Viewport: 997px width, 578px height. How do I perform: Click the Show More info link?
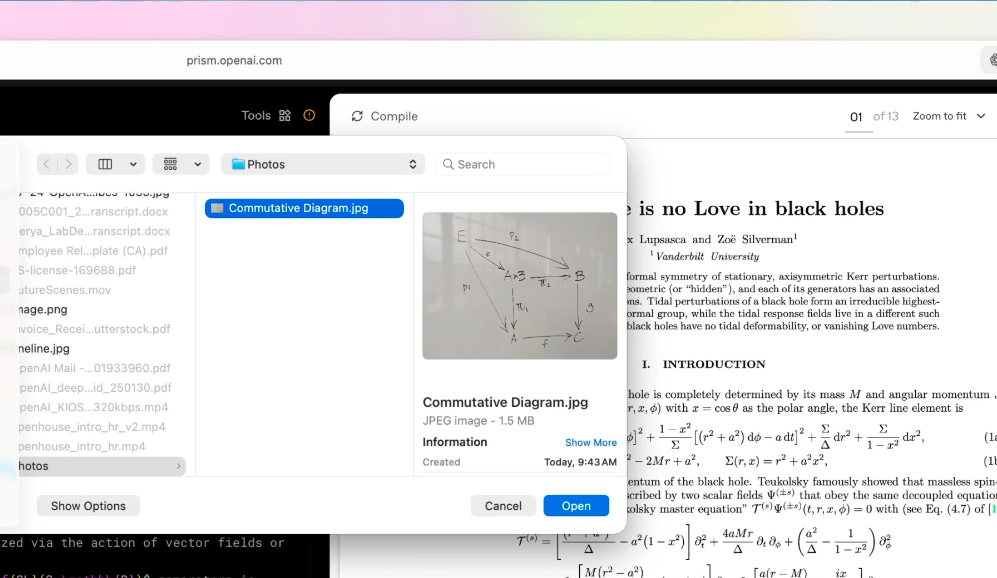click(x=590, y=443)
